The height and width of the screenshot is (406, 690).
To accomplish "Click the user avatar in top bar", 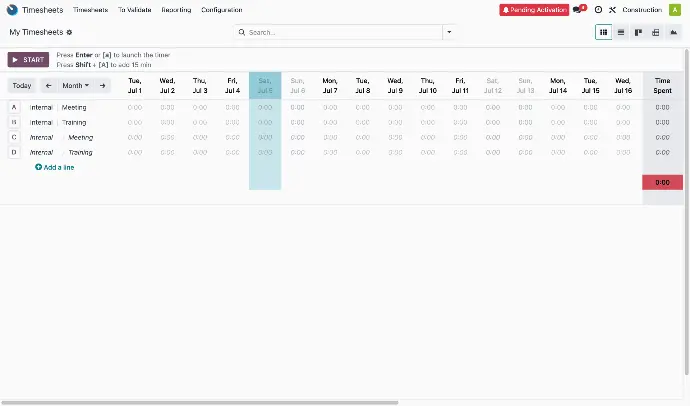I will 674,9.
